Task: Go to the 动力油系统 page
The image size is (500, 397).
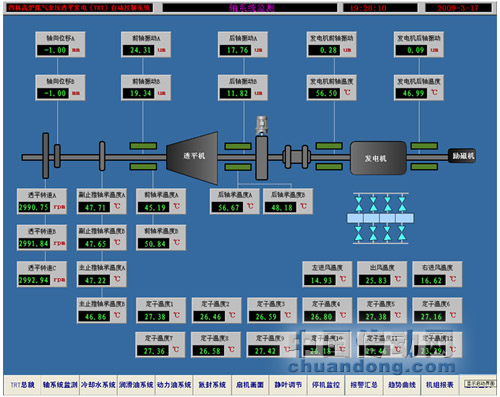Action: point(174,385)
